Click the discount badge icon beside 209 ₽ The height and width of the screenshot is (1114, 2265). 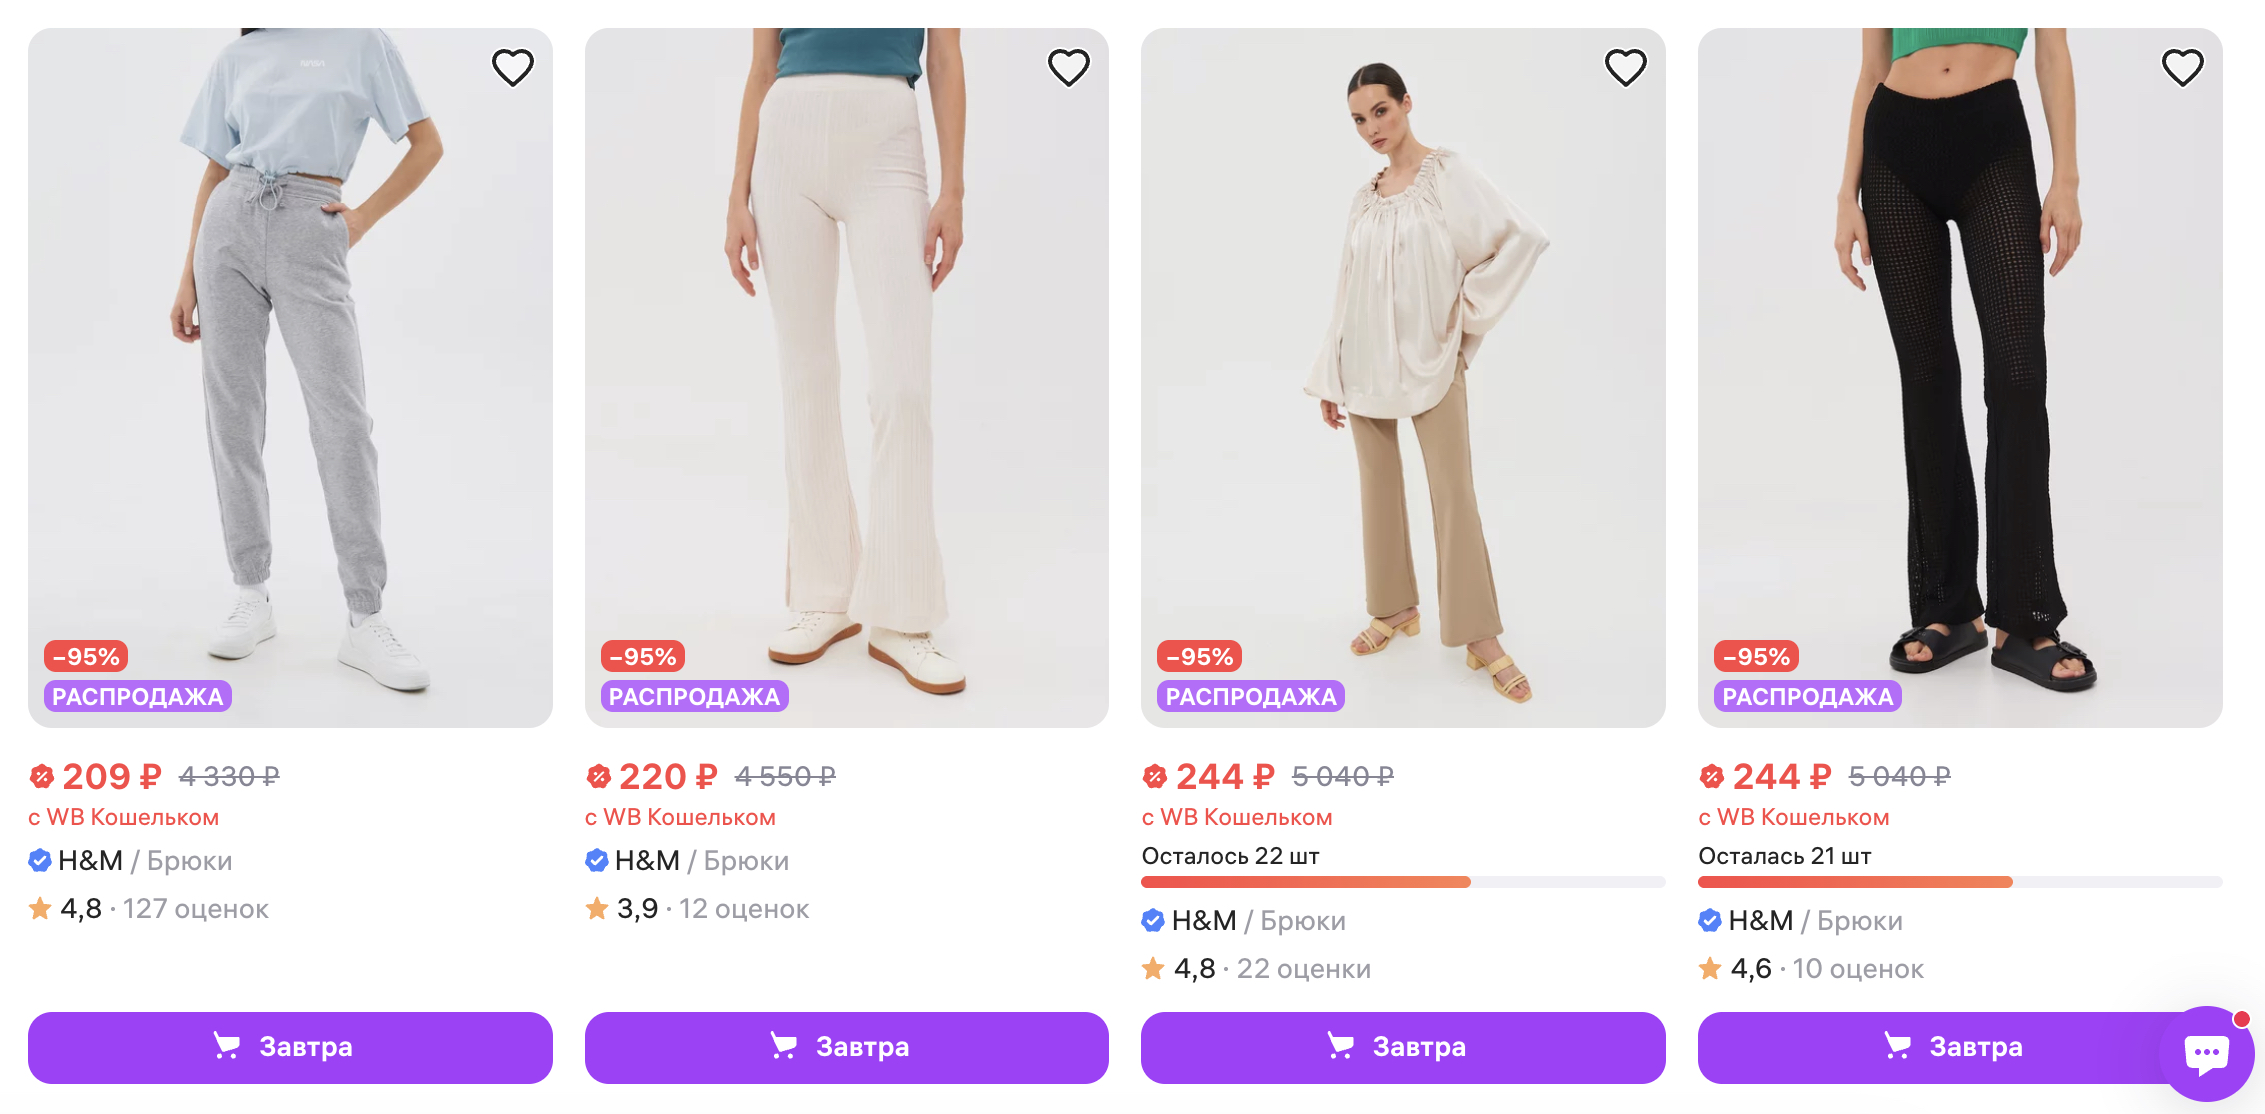[x=41, y=776]
